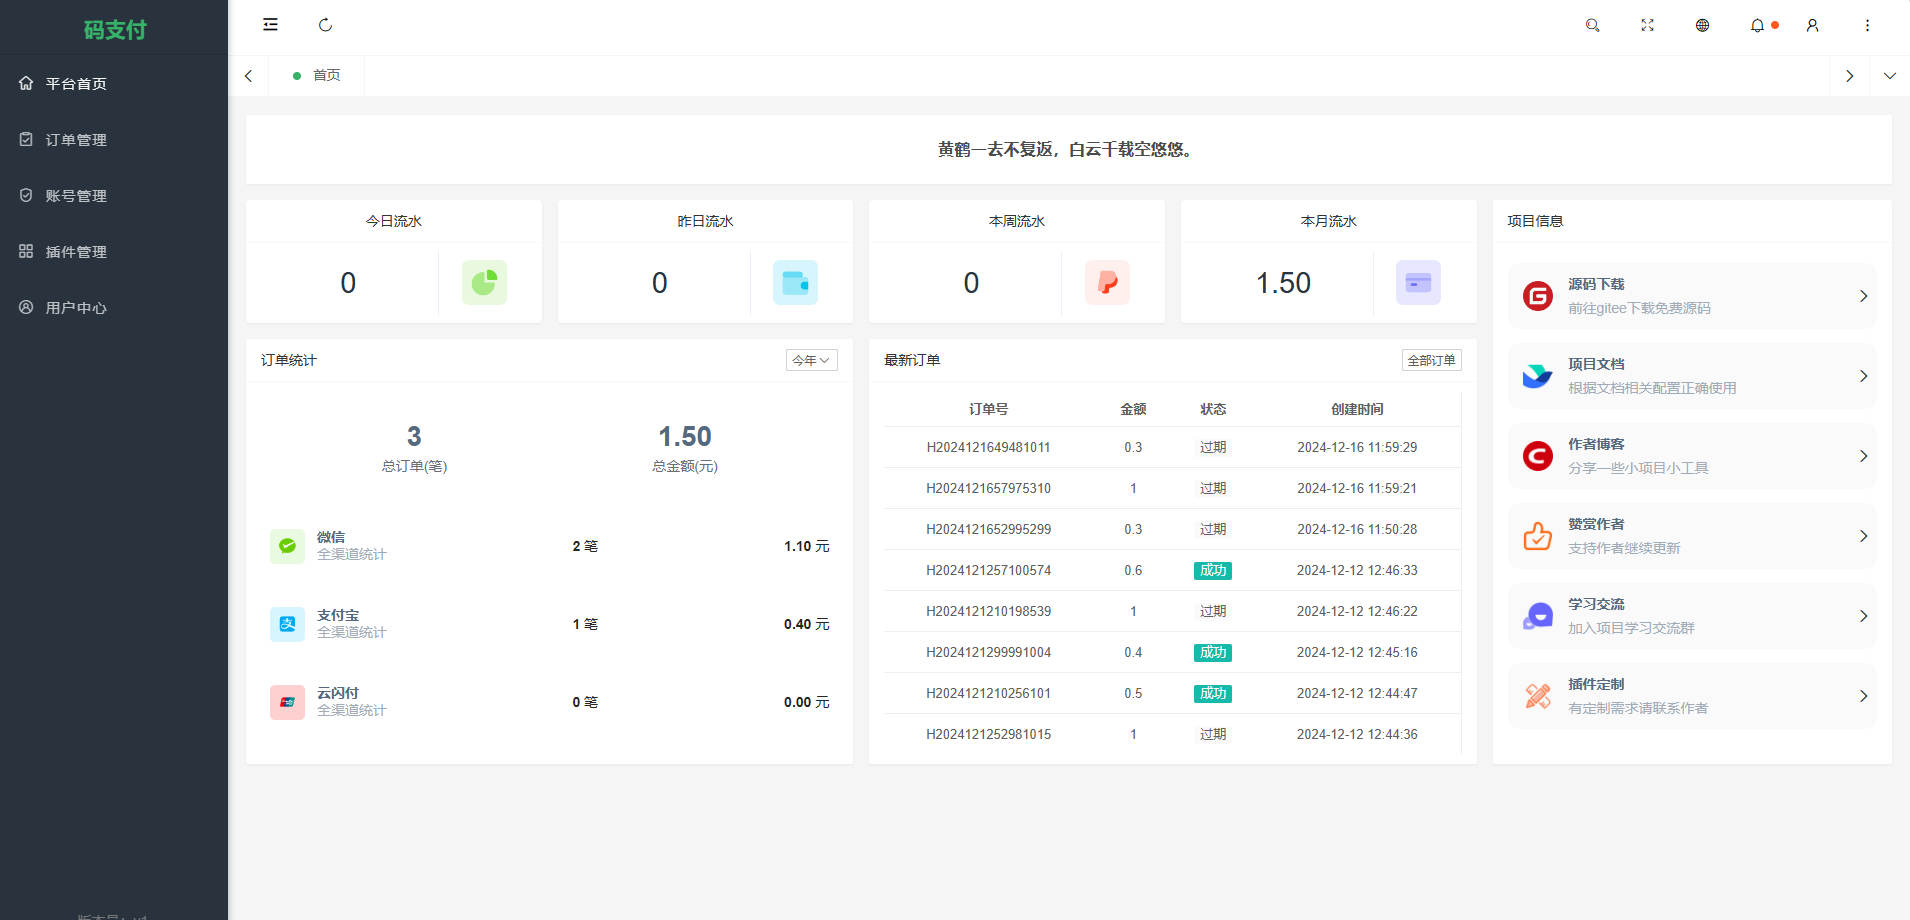Open the notification bell
The height and width of the screenshot is (920, 1910).
tap(1757, 25)
